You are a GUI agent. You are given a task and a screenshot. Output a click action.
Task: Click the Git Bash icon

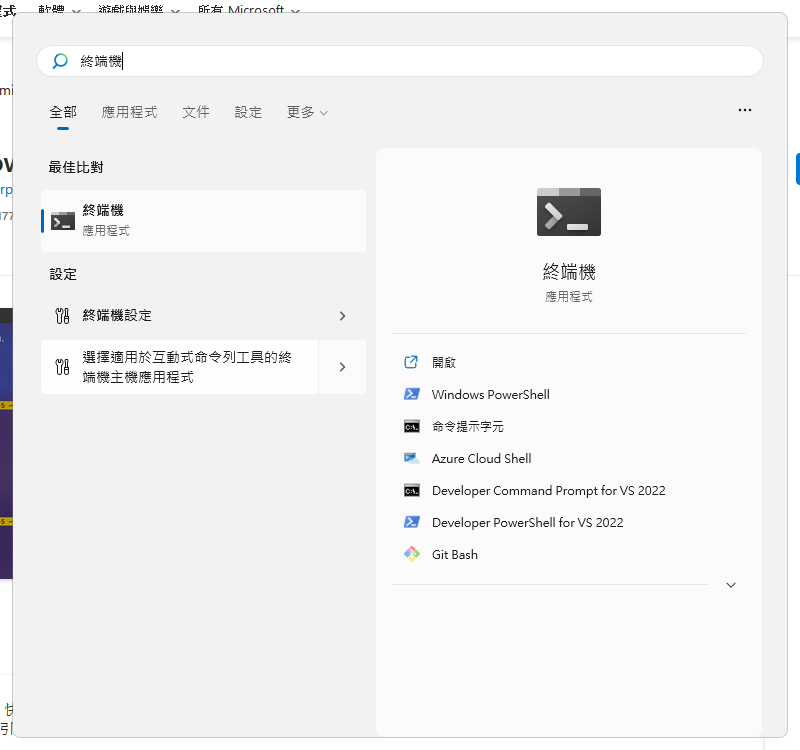coord(411,554)
